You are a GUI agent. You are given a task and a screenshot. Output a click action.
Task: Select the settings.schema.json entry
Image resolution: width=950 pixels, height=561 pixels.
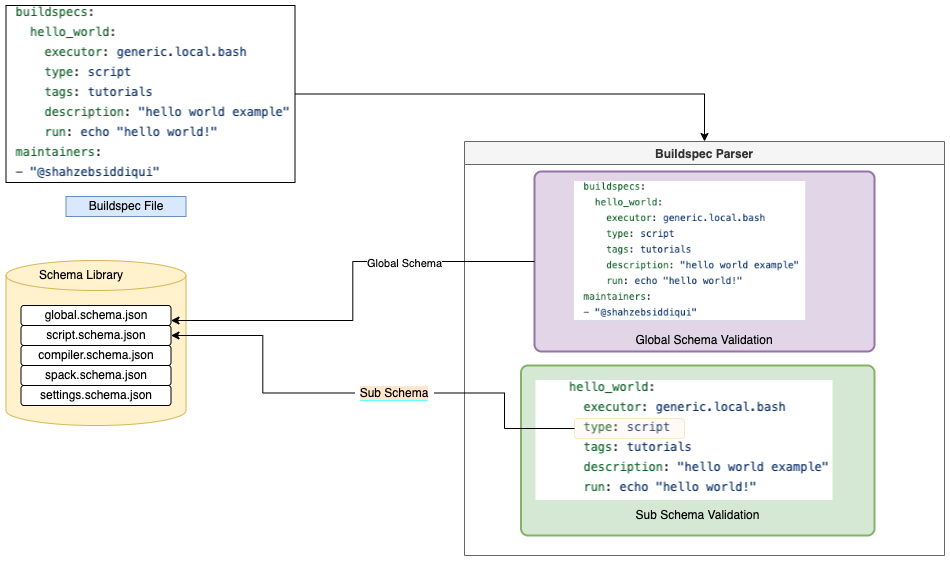coord(96,395)
